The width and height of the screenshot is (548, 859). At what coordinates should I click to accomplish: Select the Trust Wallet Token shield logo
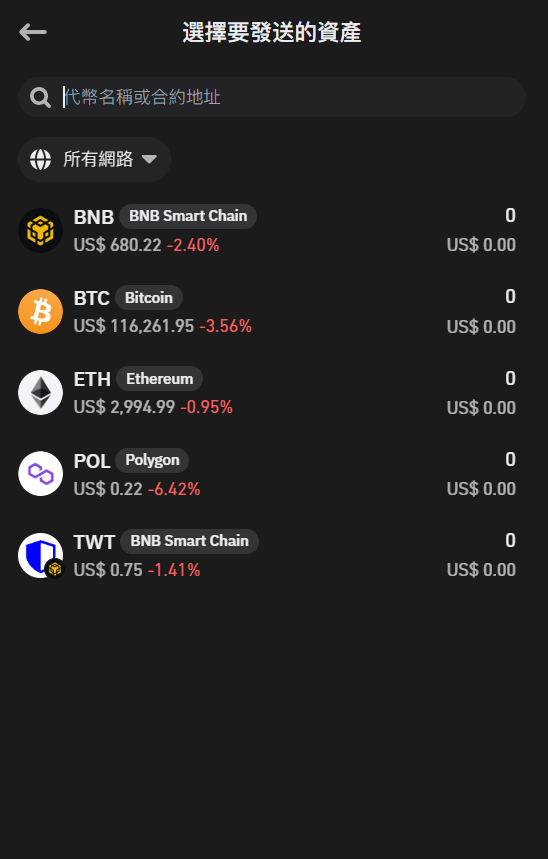[x=41, y=555]
